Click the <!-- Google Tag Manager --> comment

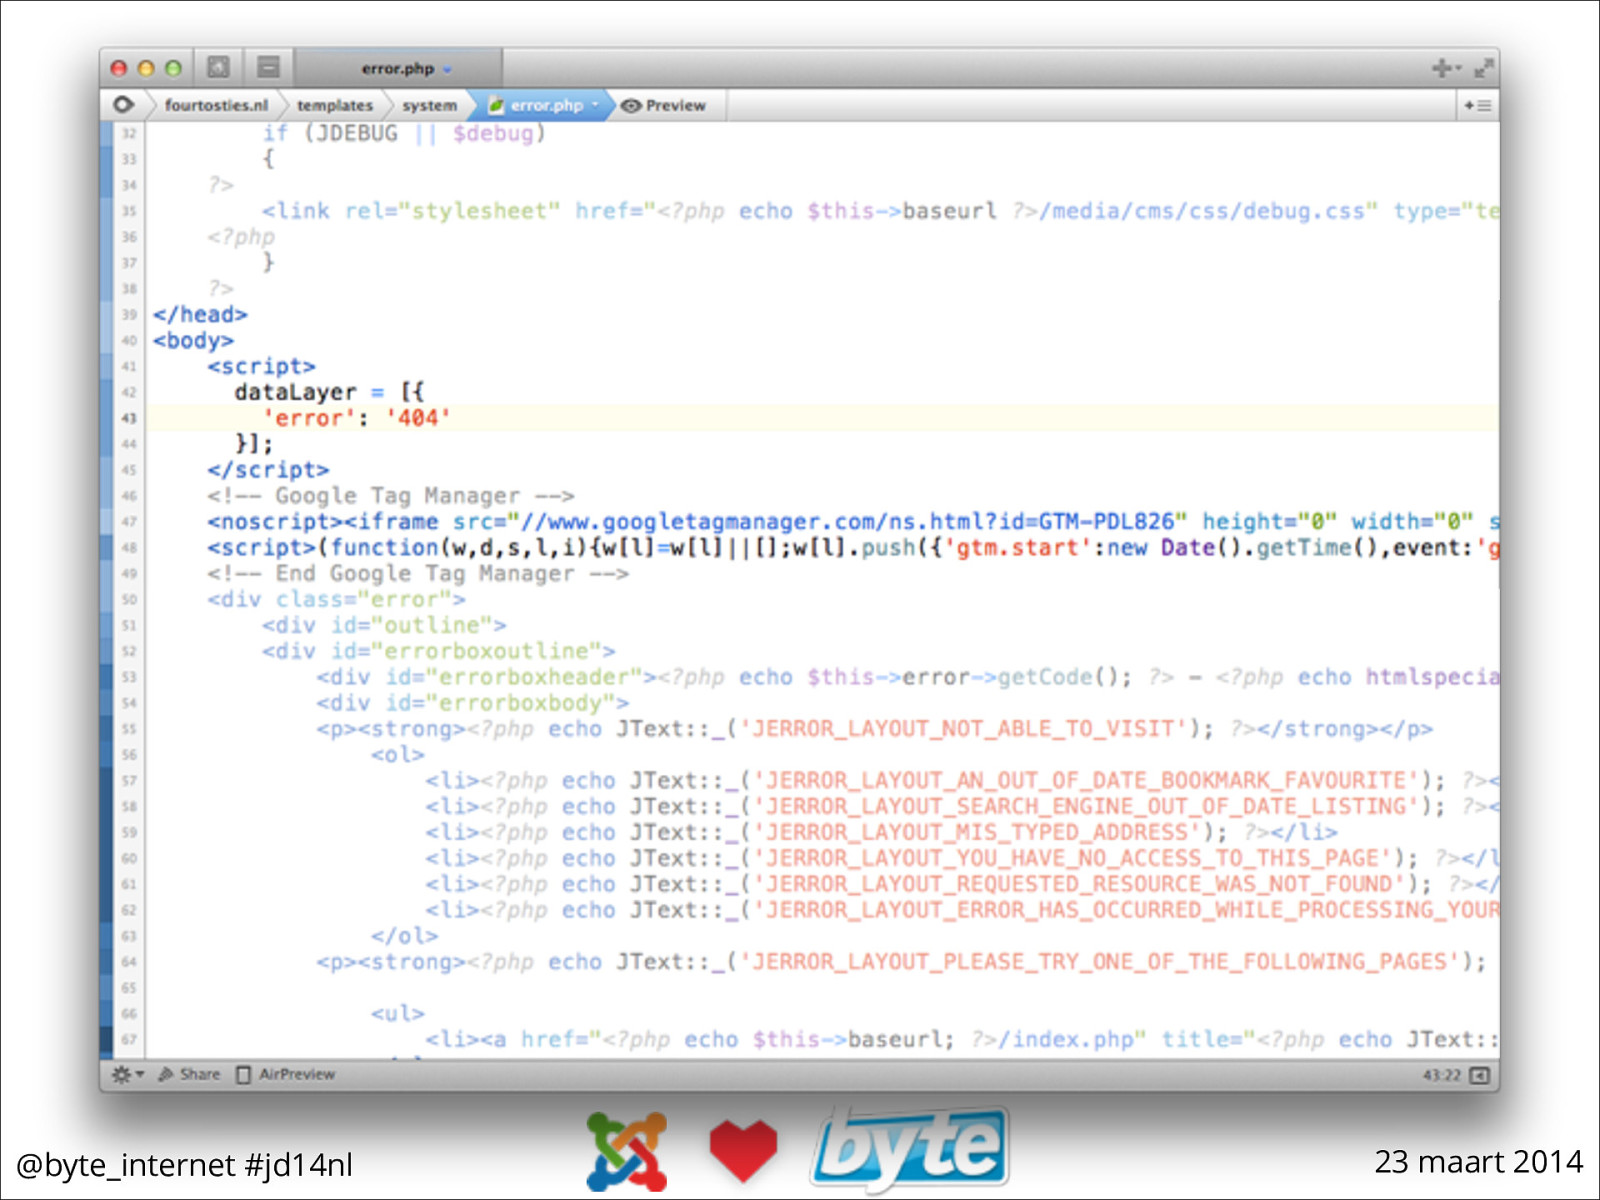click(x=391, y=496)
